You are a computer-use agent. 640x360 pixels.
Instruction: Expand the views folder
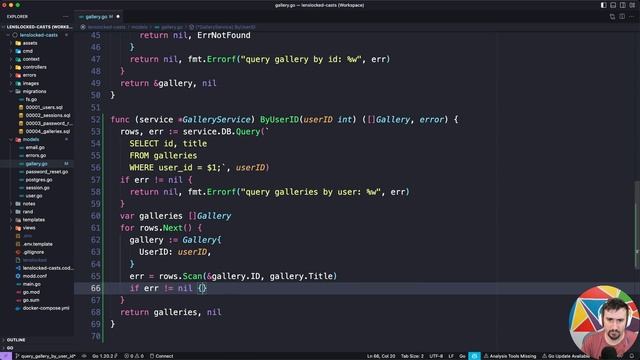click(x=29, y=228)
